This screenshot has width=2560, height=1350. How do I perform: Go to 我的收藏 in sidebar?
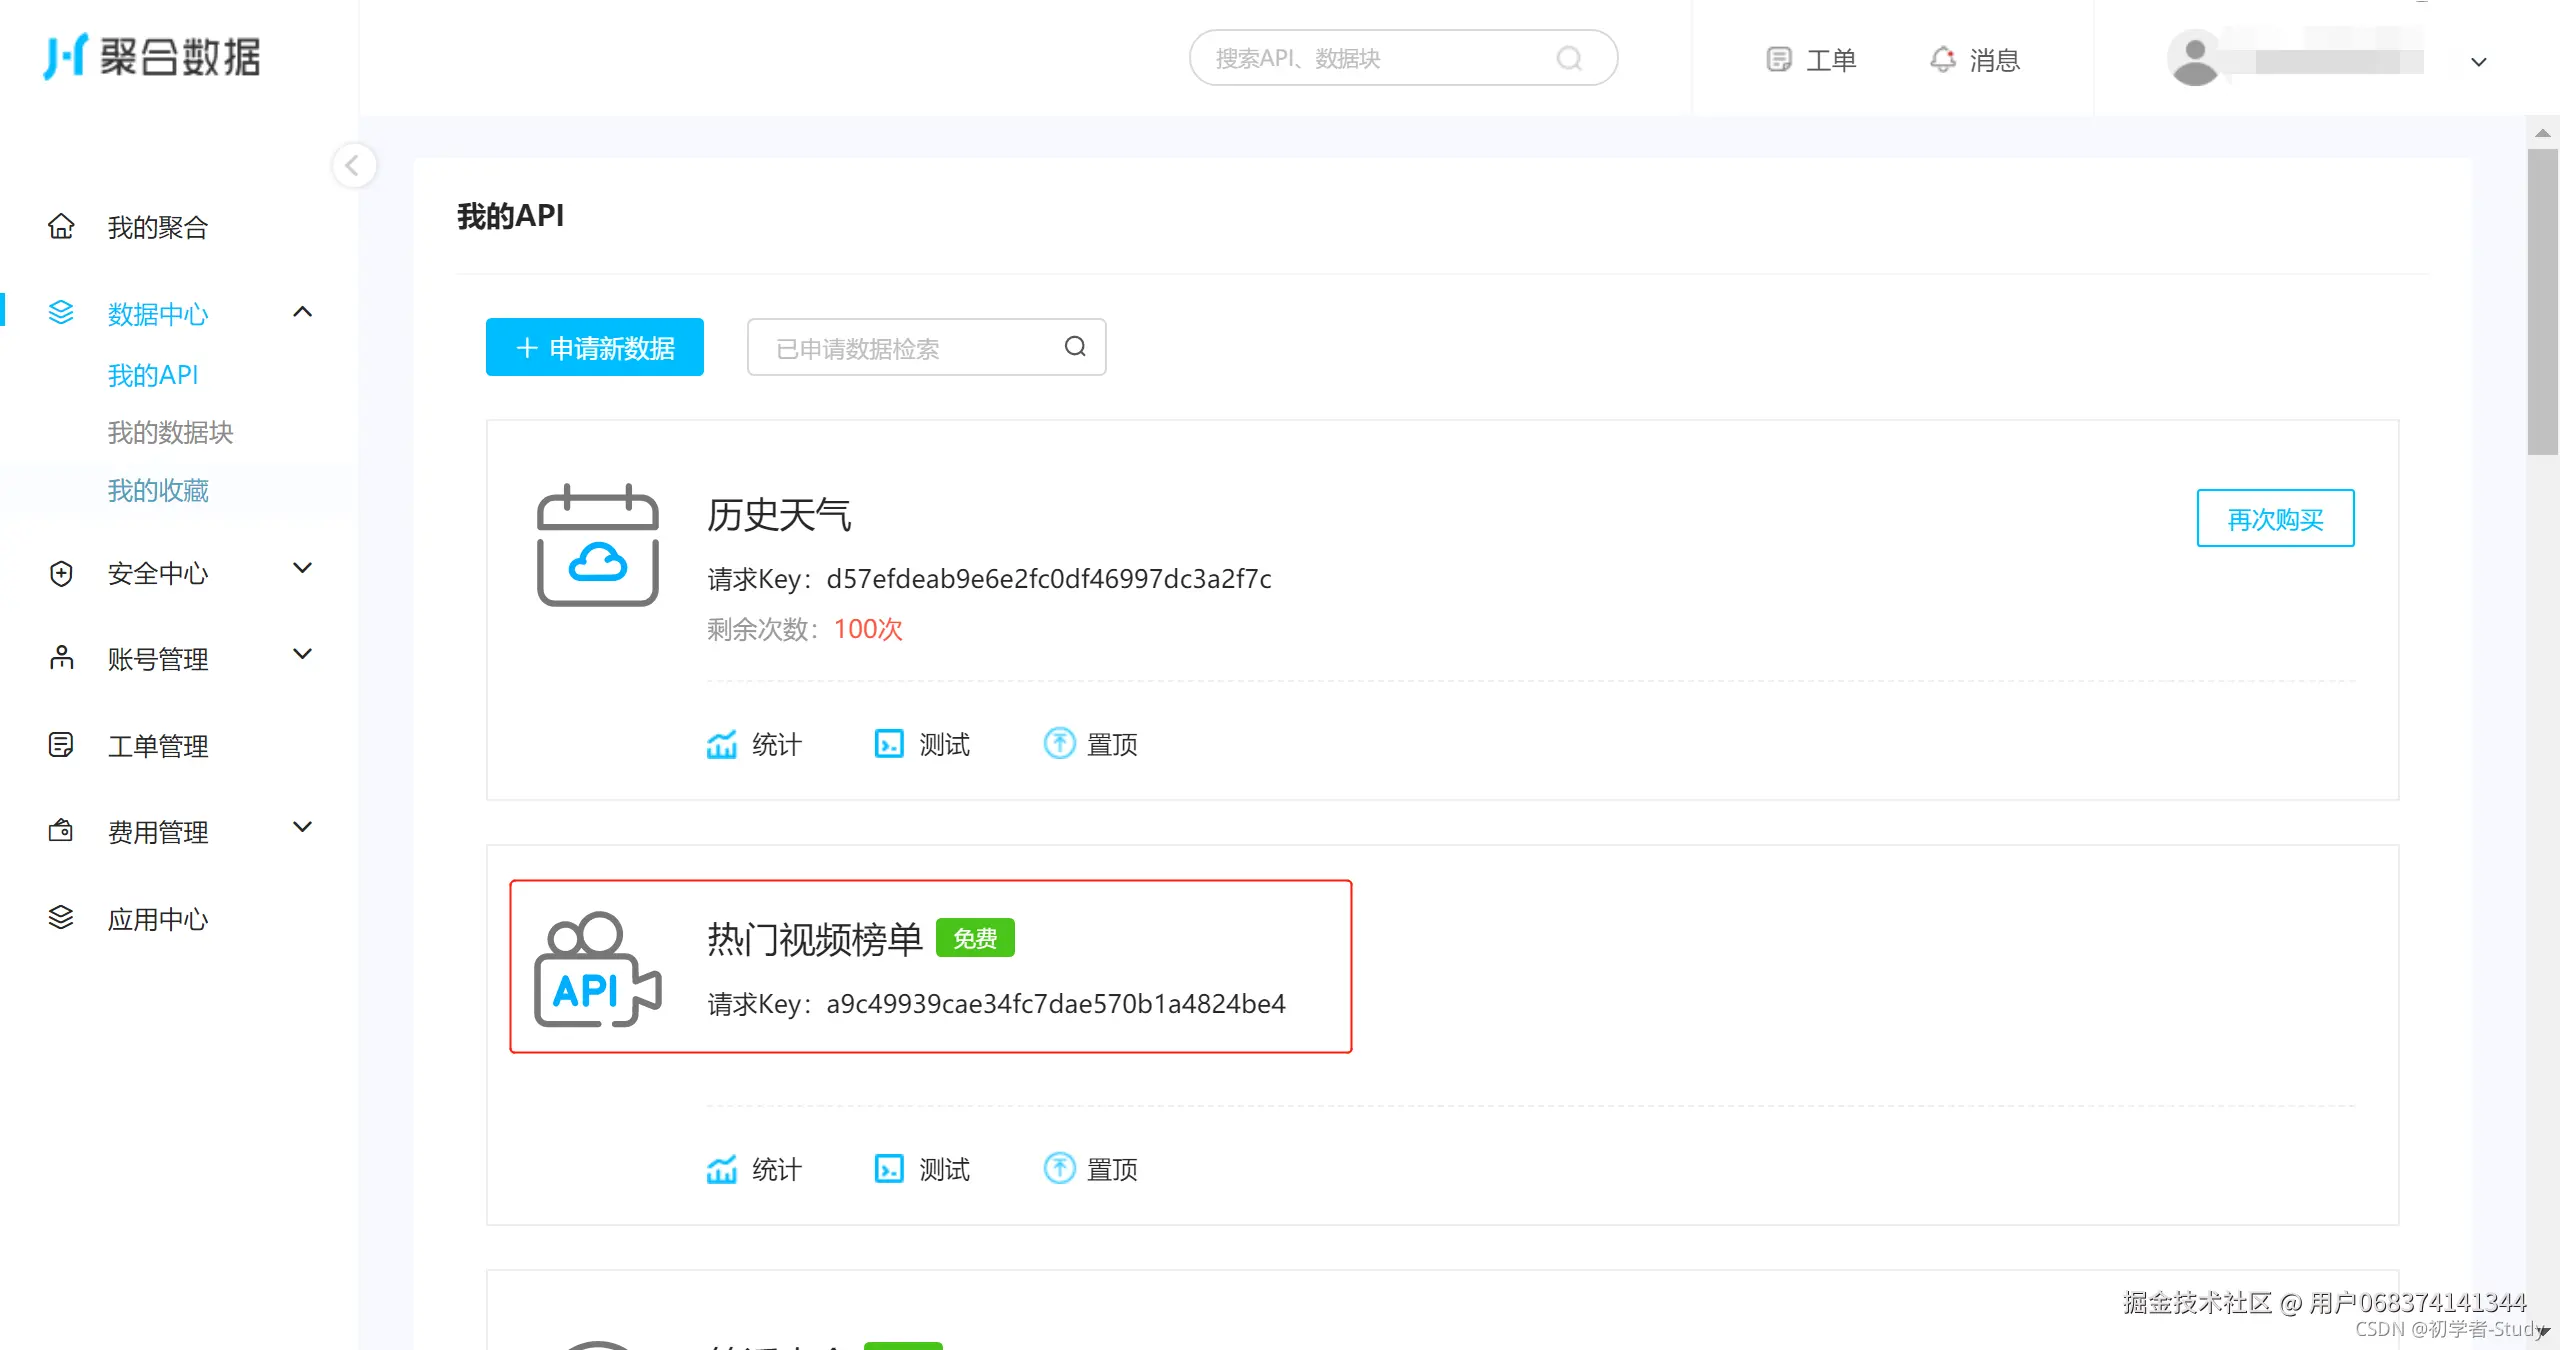point(158,490)
